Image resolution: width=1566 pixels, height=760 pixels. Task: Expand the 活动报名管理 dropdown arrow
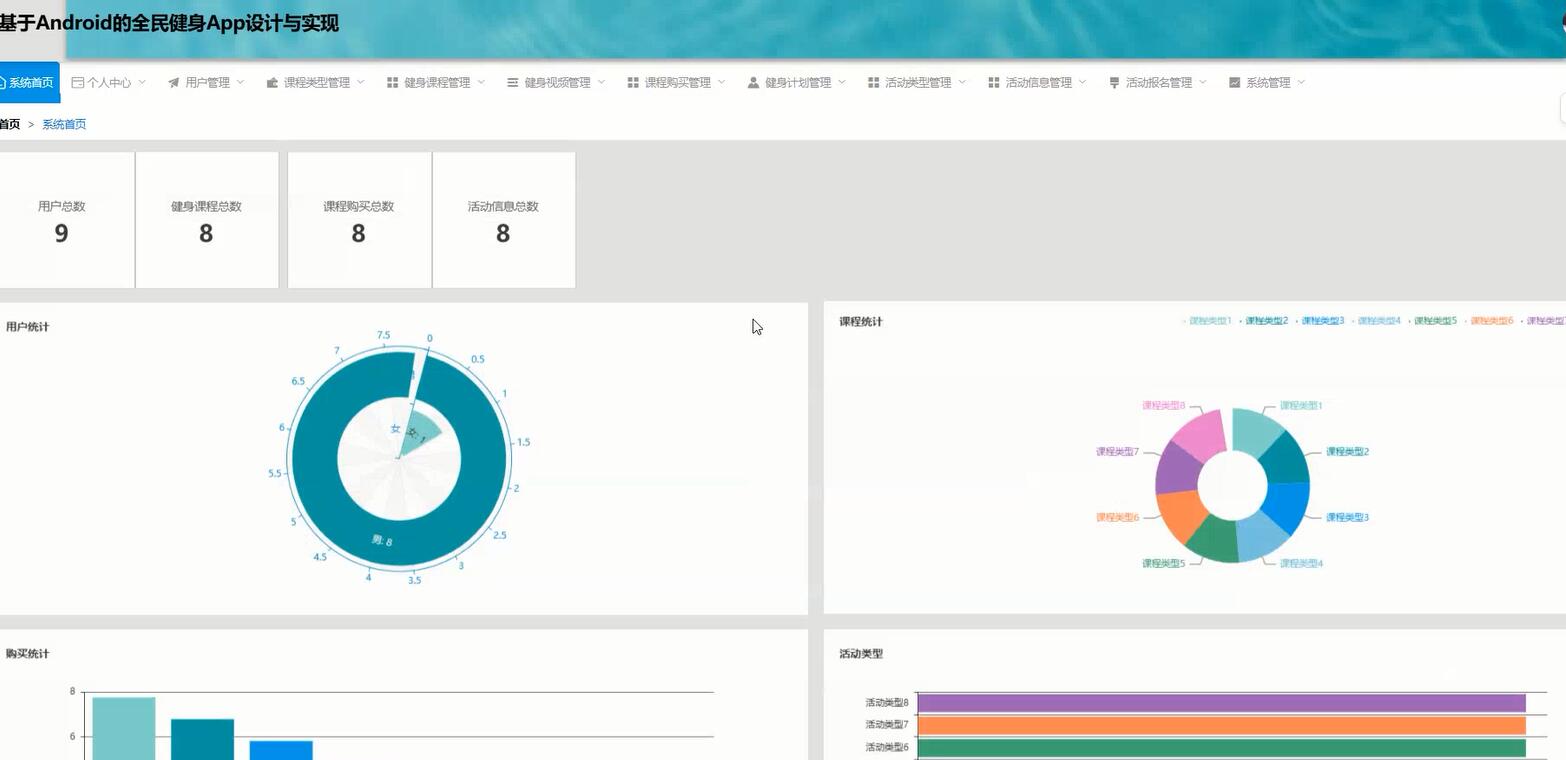[1203, 83]
